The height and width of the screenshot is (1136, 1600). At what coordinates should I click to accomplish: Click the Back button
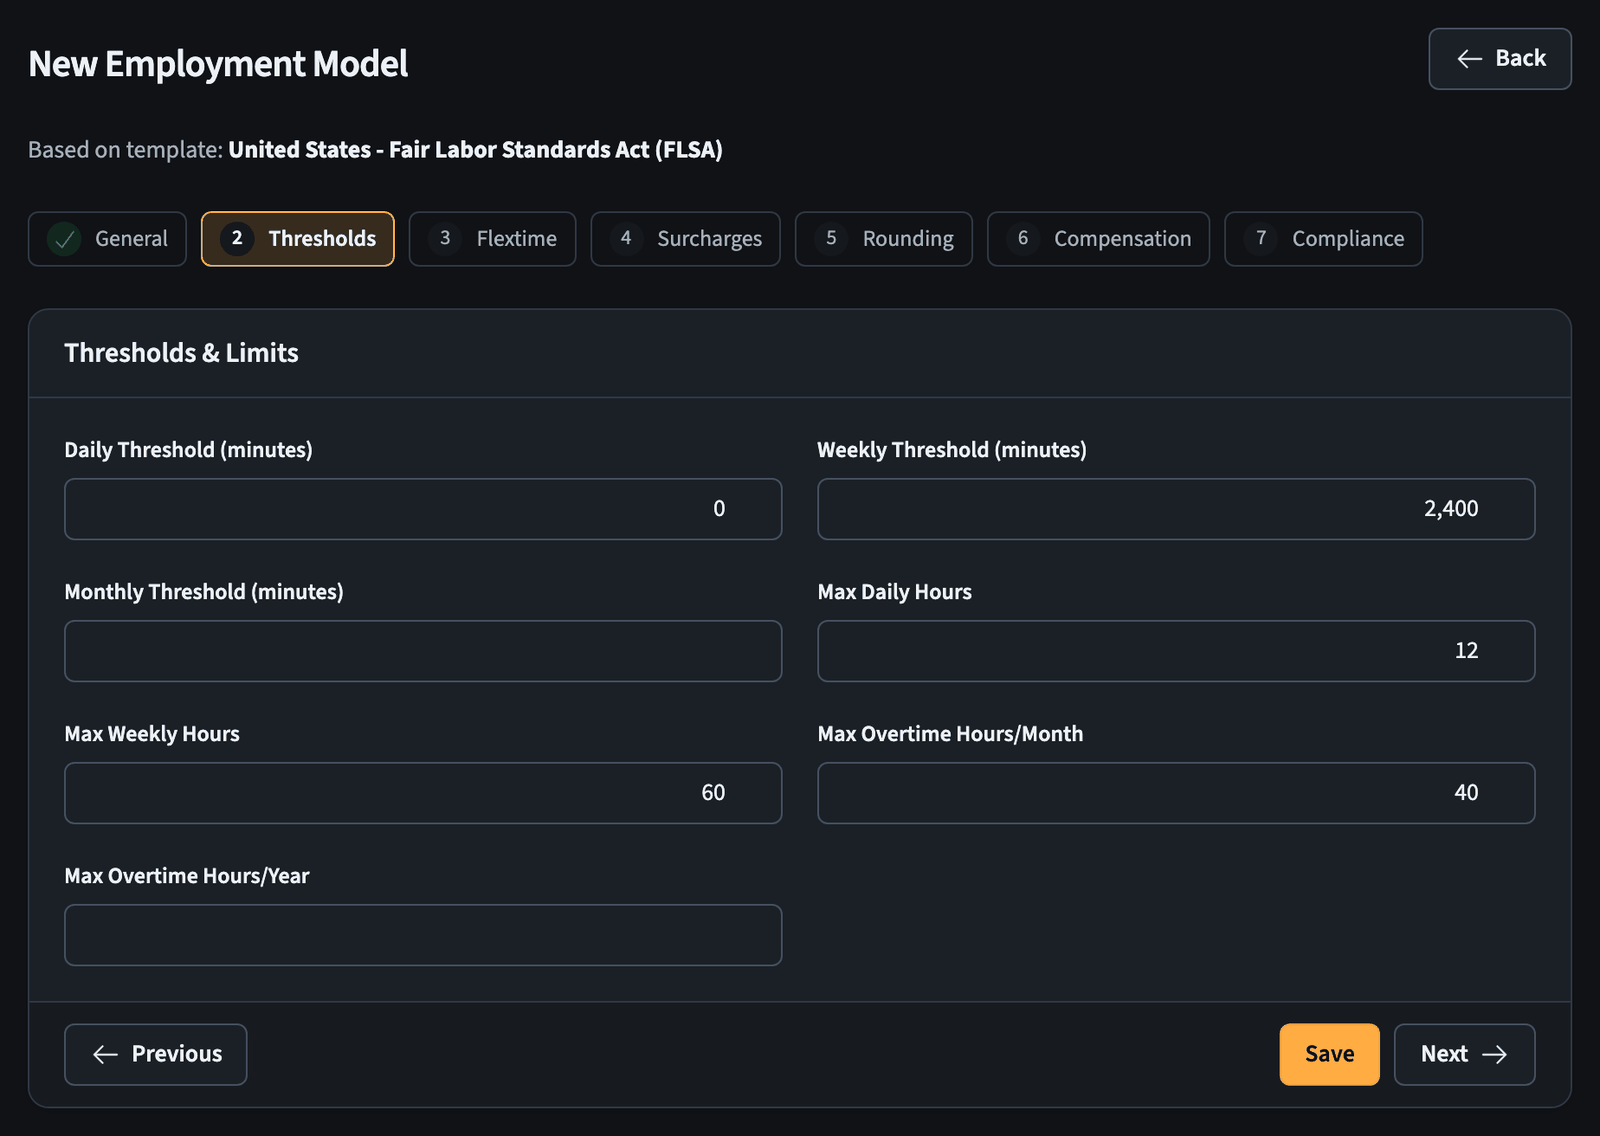tap(1499, 59)
